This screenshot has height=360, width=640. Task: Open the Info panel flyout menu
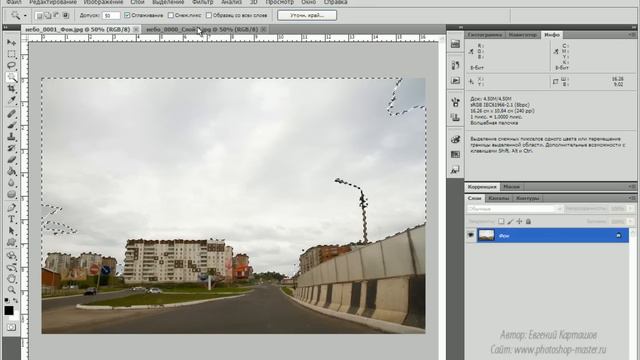(632, 35)
